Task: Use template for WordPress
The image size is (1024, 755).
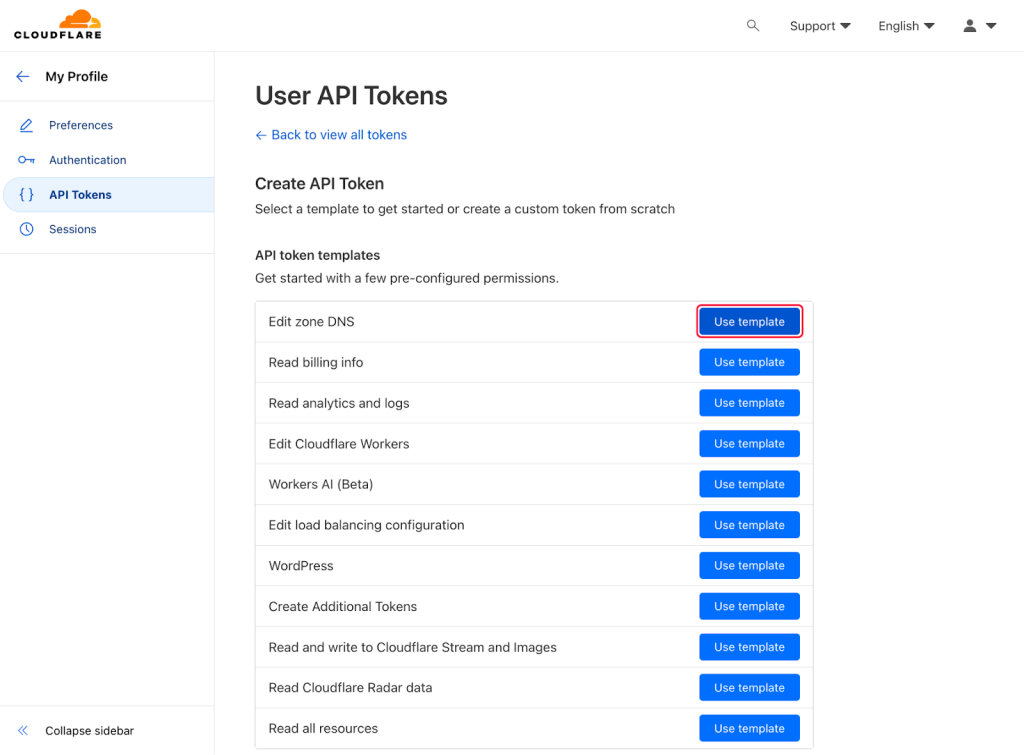Action: 749,566
